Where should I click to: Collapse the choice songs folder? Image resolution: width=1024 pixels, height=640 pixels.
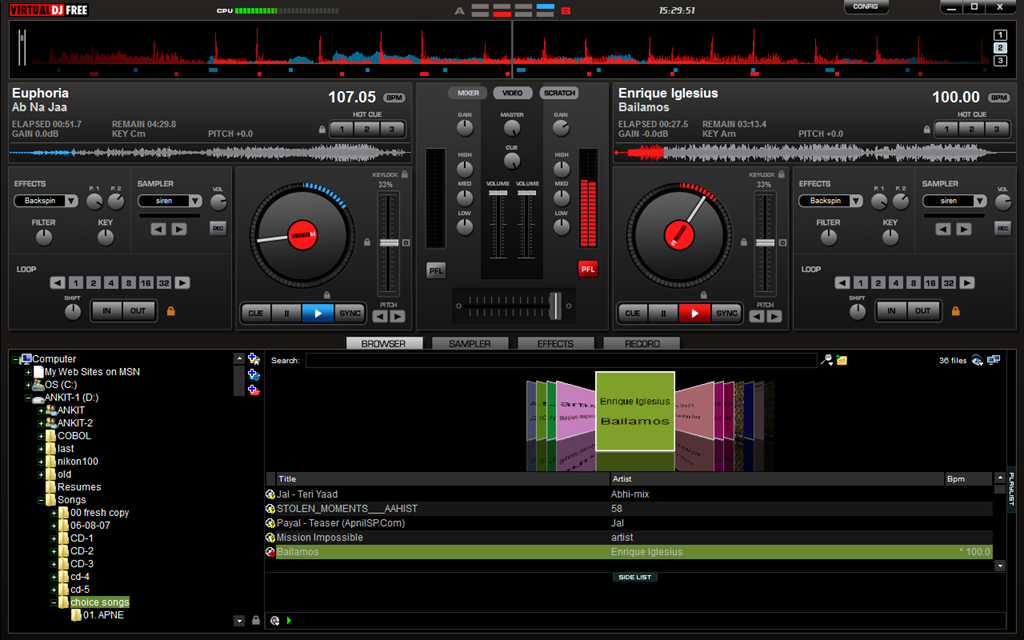point(54,603)
